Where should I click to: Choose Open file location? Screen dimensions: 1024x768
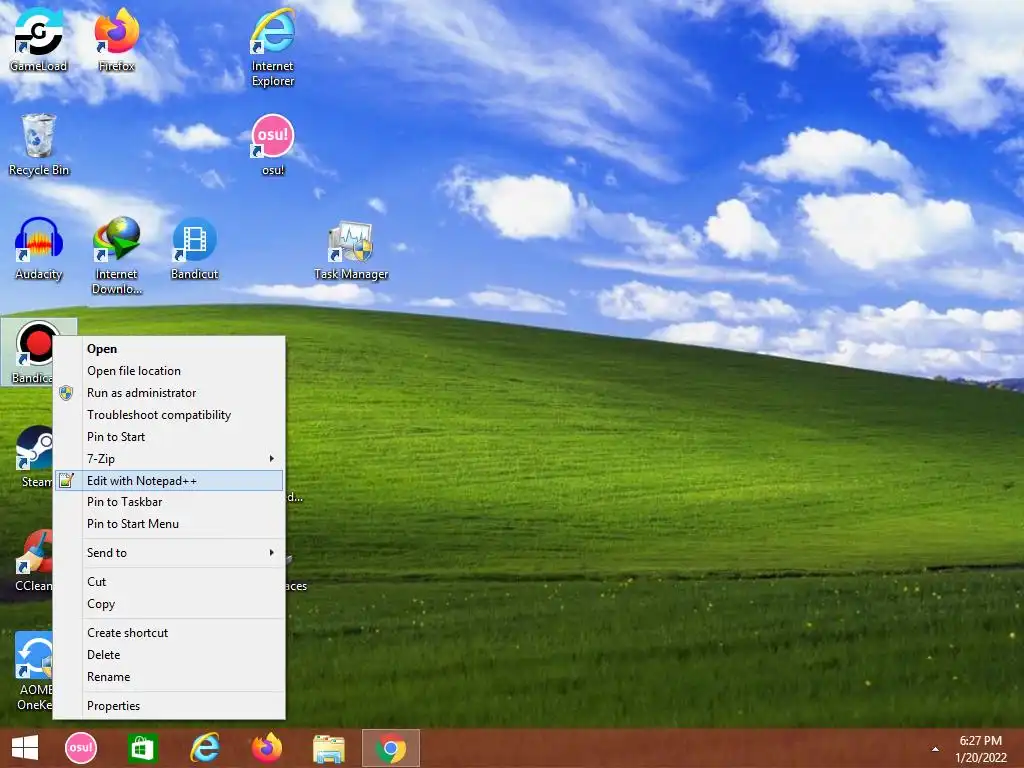[x=169, y=371]
